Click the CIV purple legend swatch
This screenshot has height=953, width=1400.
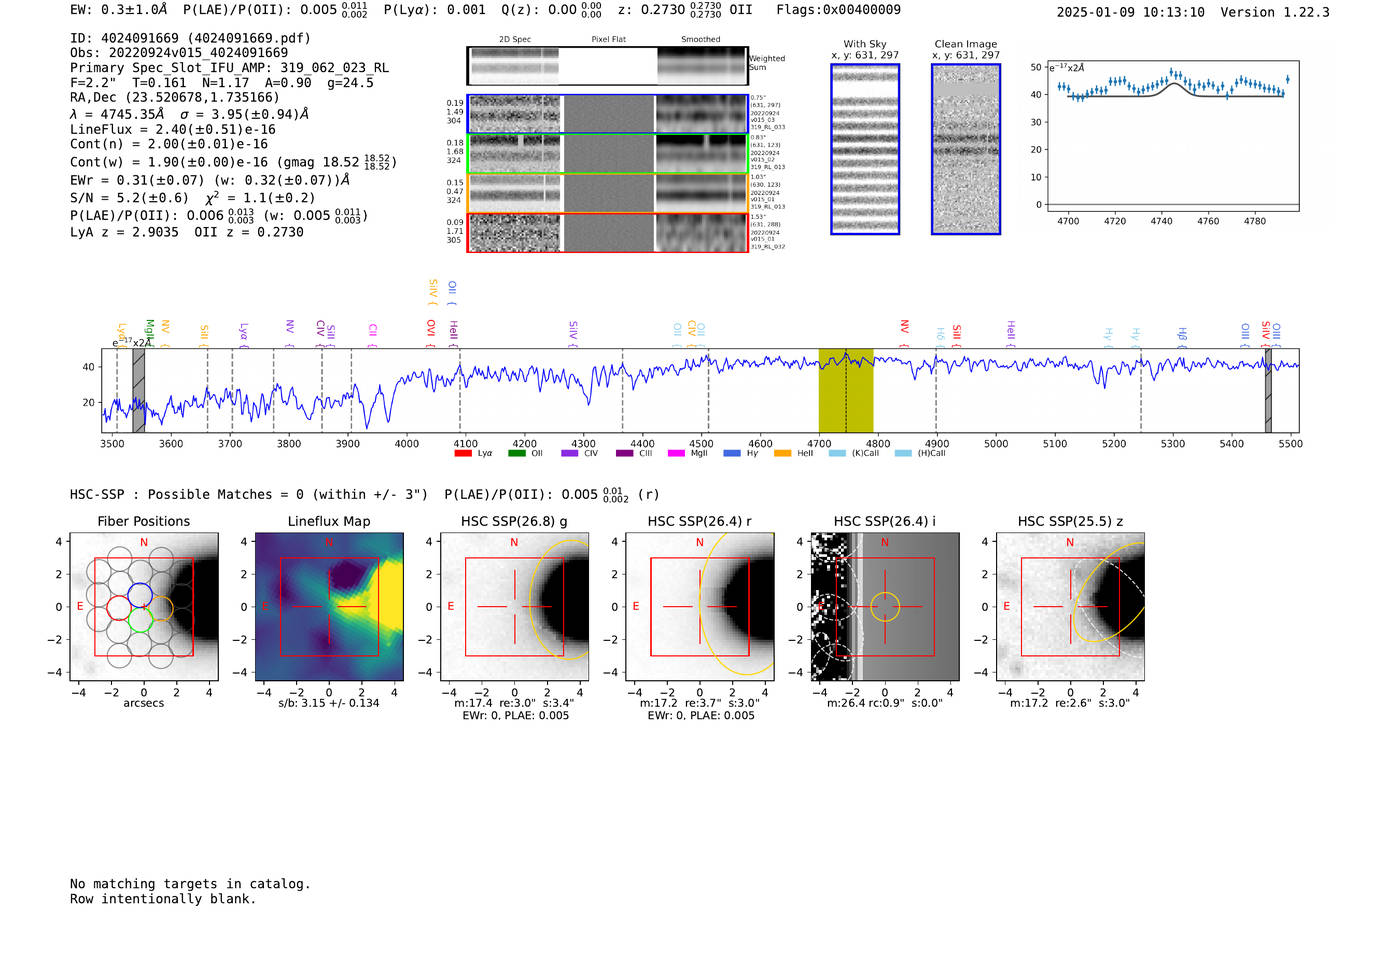coord(570,454)
